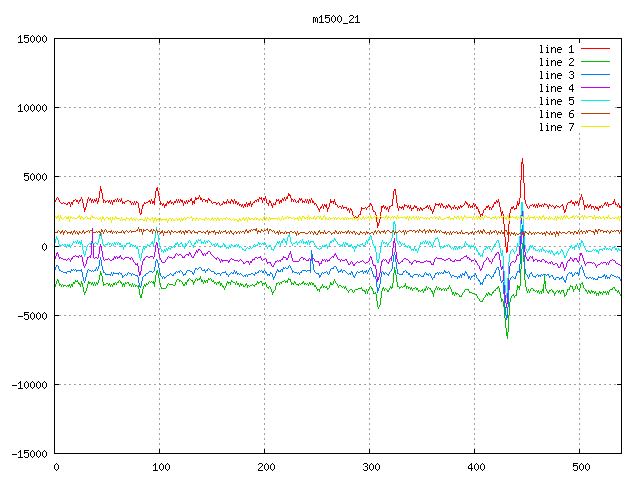Click the tallest red peak near x 445
Image resolution: width=640 pixels, height=480 pixels.
tap(522, 160)
